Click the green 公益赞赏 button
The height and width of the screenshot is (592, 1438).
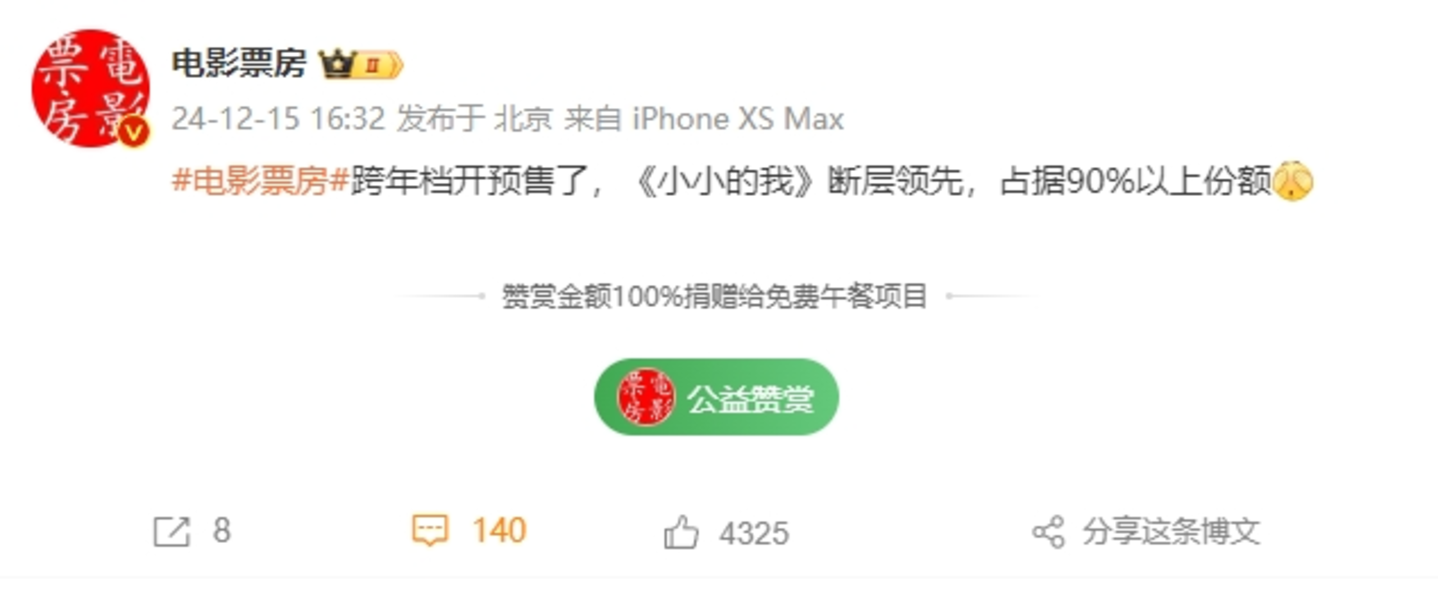pyautogui.click(x=716, y=397)
